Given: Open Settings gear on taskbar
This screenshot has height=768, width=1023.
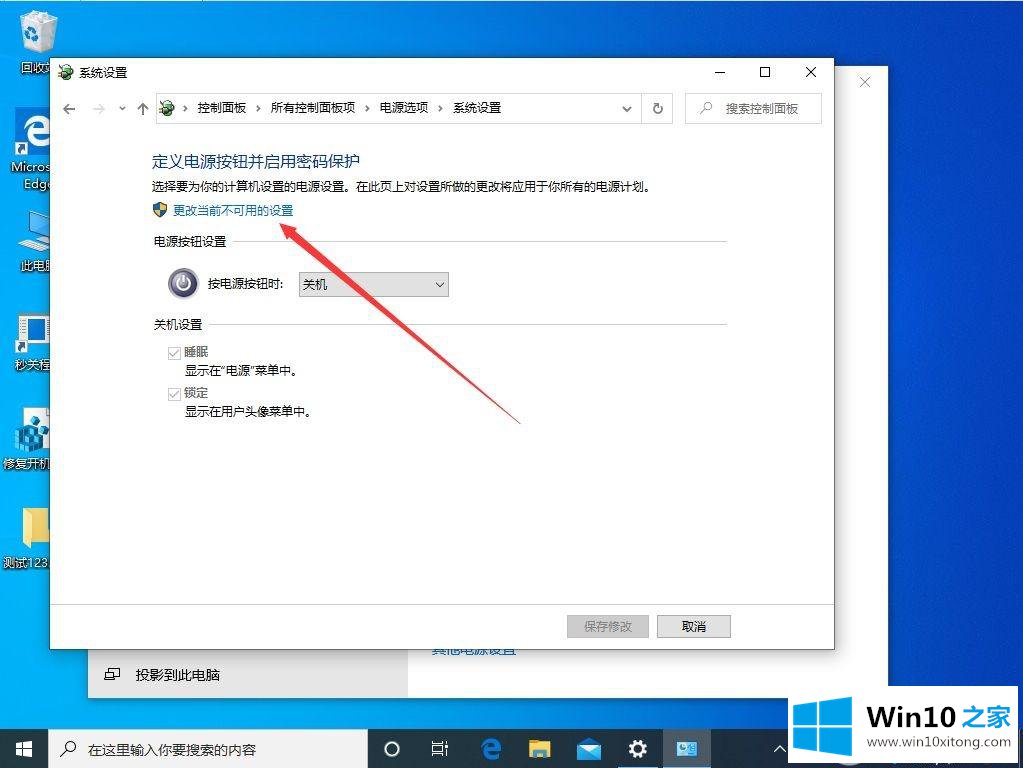Looking at the screenshot, I should click(637, 749).
